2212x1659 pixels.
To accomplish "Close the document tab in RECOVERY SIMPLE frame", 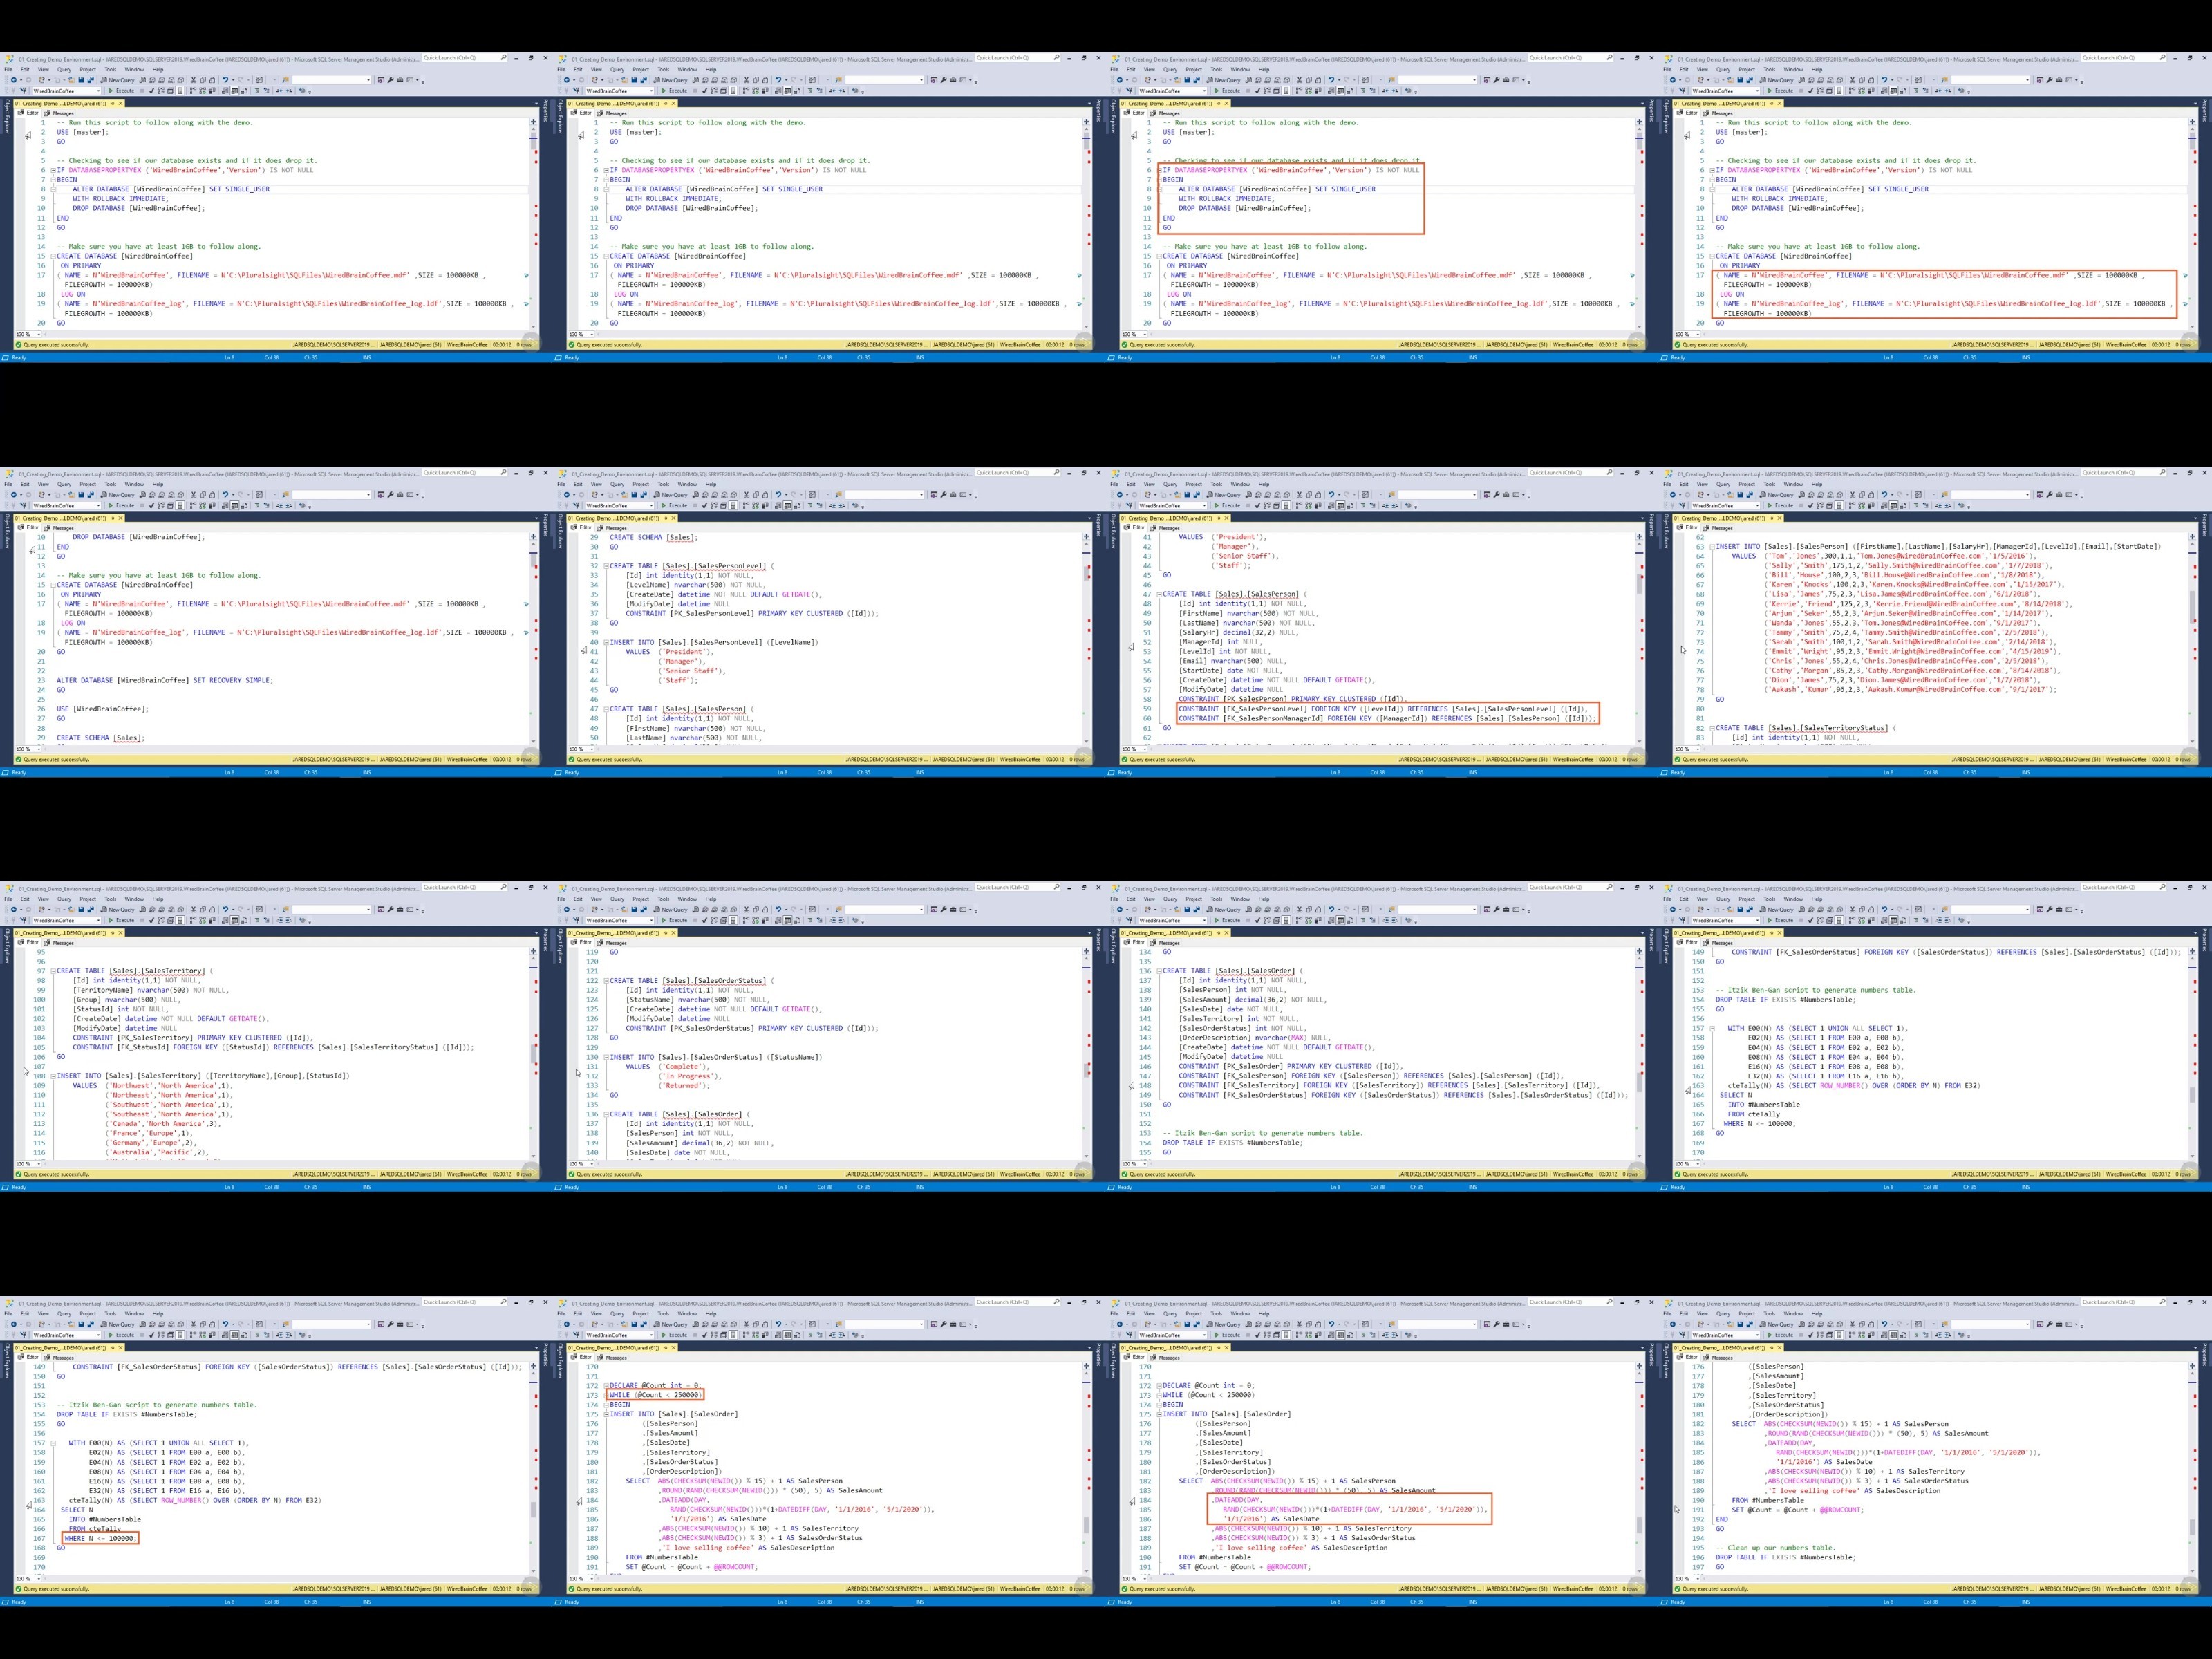I will click(120, 519).
